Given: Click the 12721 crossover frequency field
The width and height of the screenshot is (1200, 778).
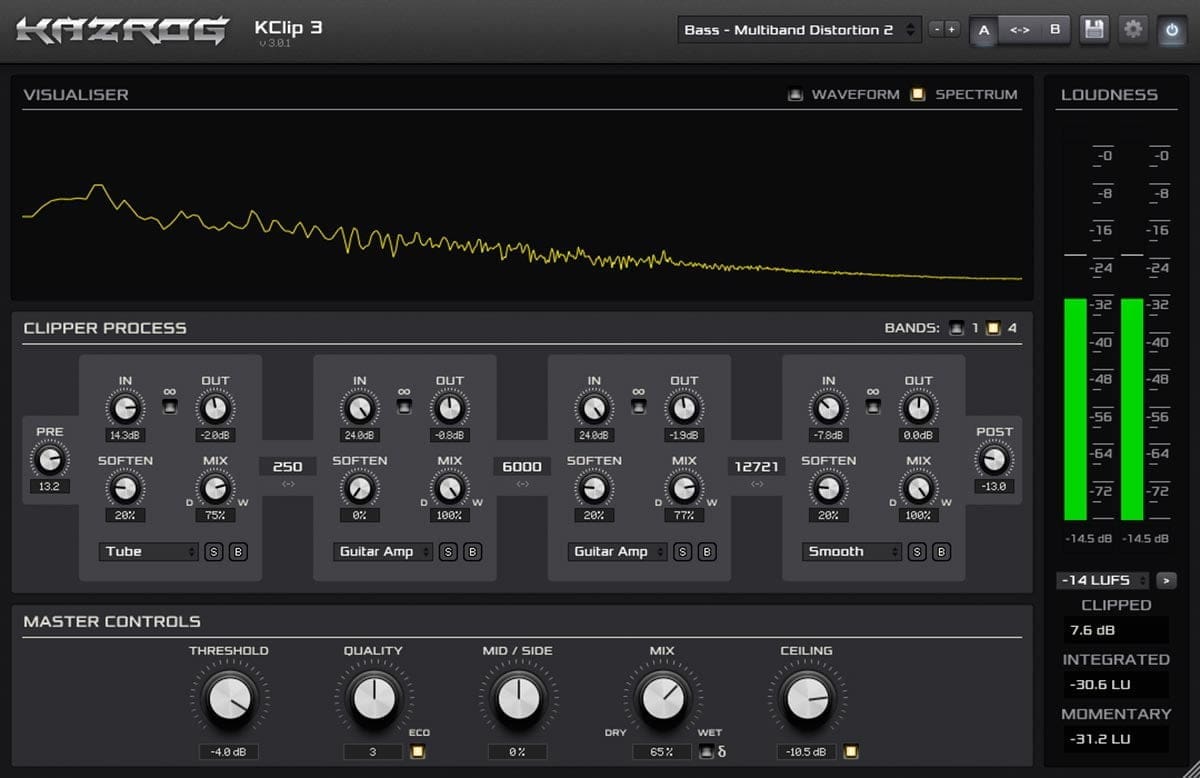Looking at the screenshot, I should pyautogui.click(x=756, y=466).
